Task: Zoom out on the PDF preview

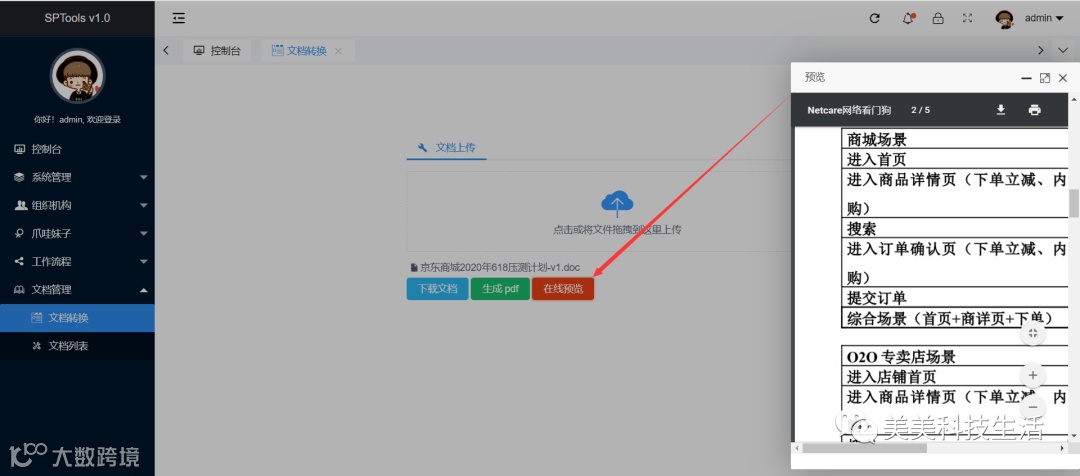Action: tap(1032, 407)
